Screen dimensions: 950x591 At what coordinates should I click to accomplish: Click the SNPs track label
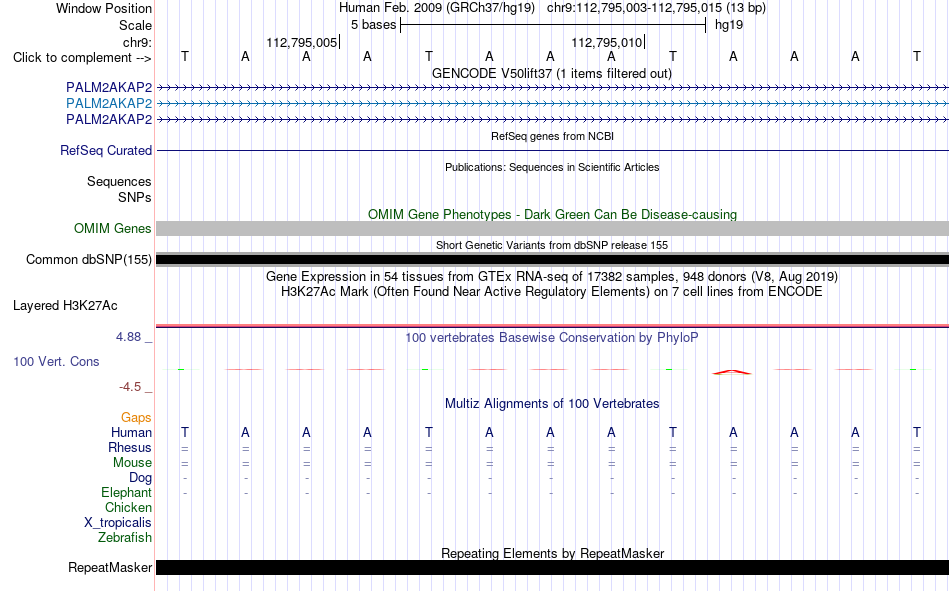coord(135,197)
